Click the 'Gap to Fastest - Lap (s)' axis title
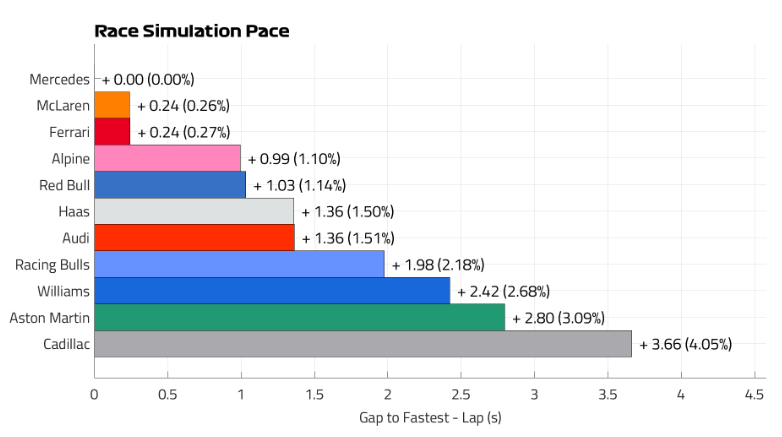The width and height of the screenshot is (782, 437). tap(430, 417)
